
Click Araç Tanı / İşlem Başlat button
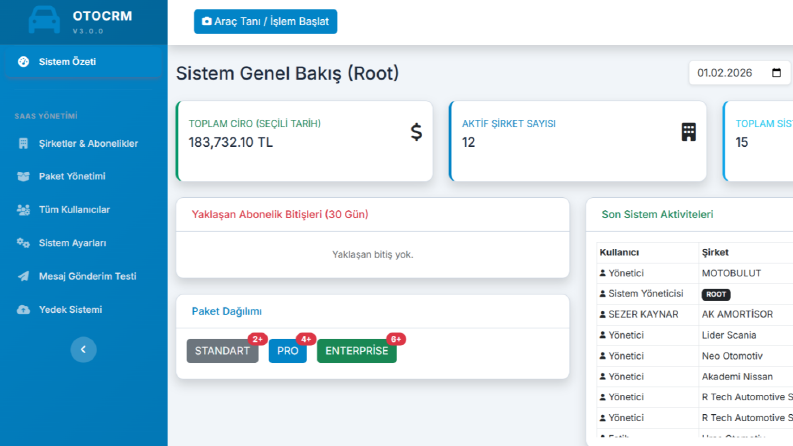point(266,22)
